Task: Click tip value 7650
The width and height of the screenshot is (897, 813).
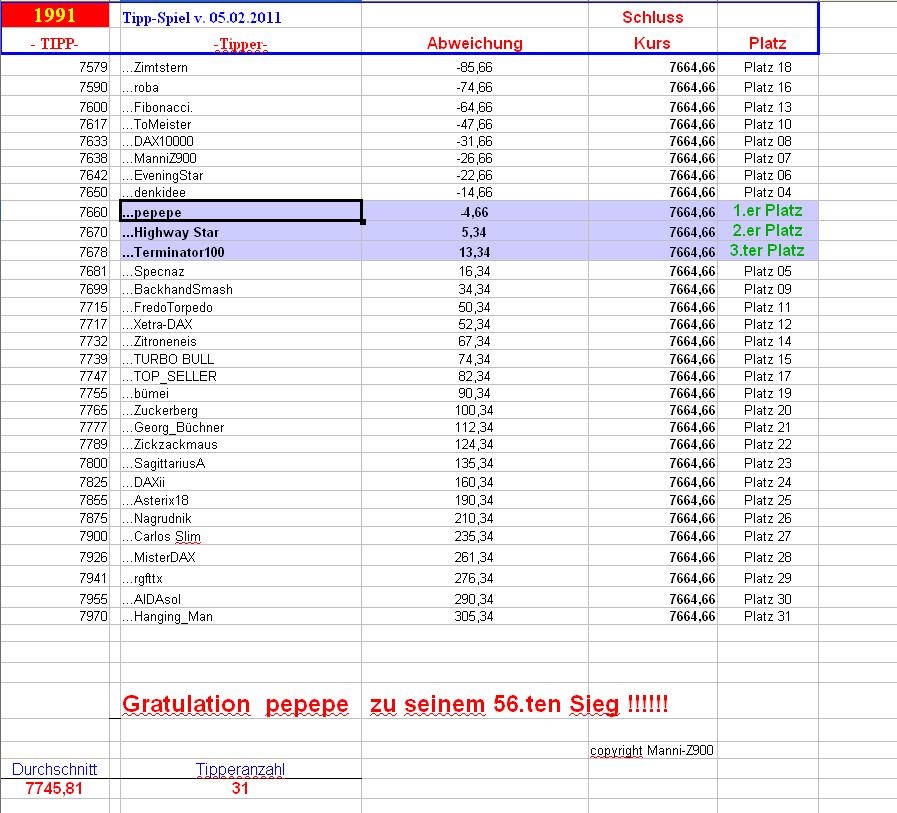Action: pos(93,193)
